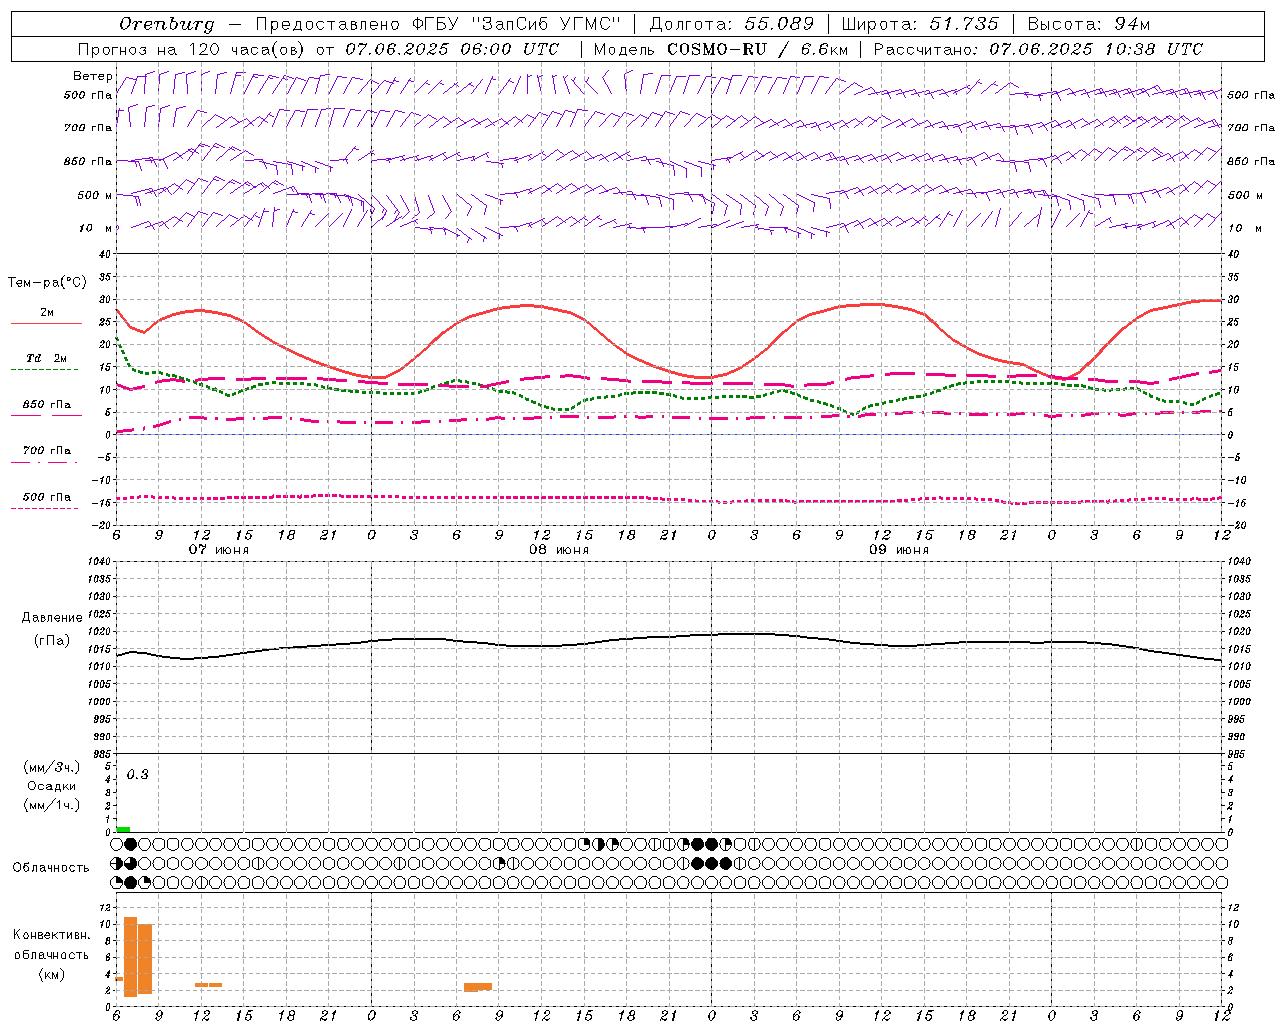Click the pink long-dash legend line under "850 гПа"
Screen dimensions: 1280x1024
point(46,416)
